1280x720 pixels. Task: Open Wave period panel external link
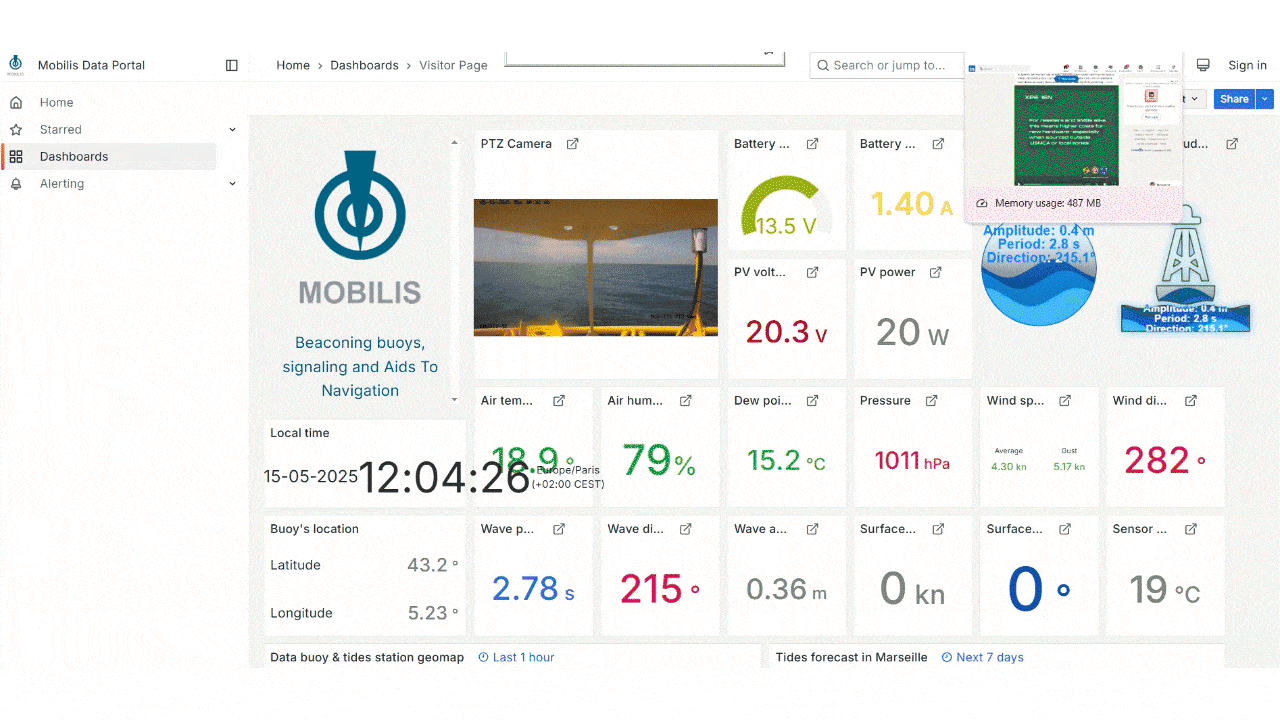point(559,529)
